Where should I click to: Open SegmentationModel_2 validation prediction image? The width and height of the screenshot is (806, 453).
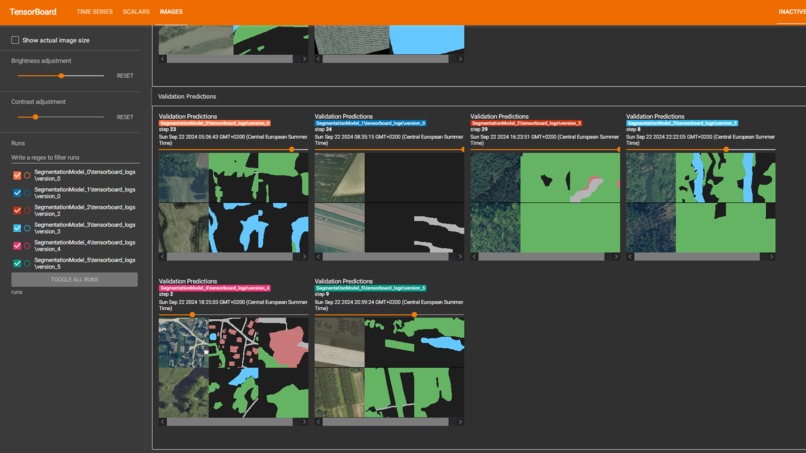pyautogui.click(x=545, y=202)
